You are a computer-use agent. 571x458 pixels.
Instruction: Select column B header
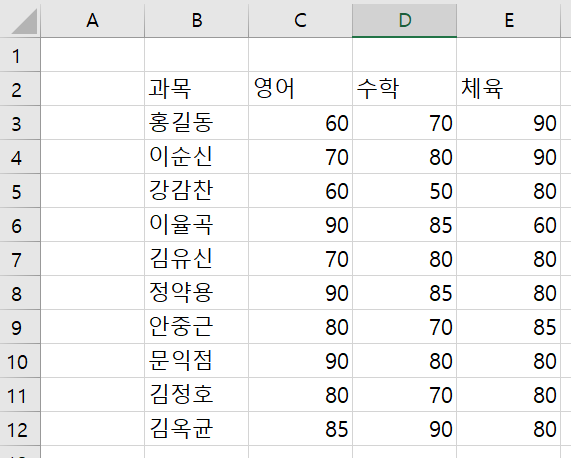pos(197,20)
